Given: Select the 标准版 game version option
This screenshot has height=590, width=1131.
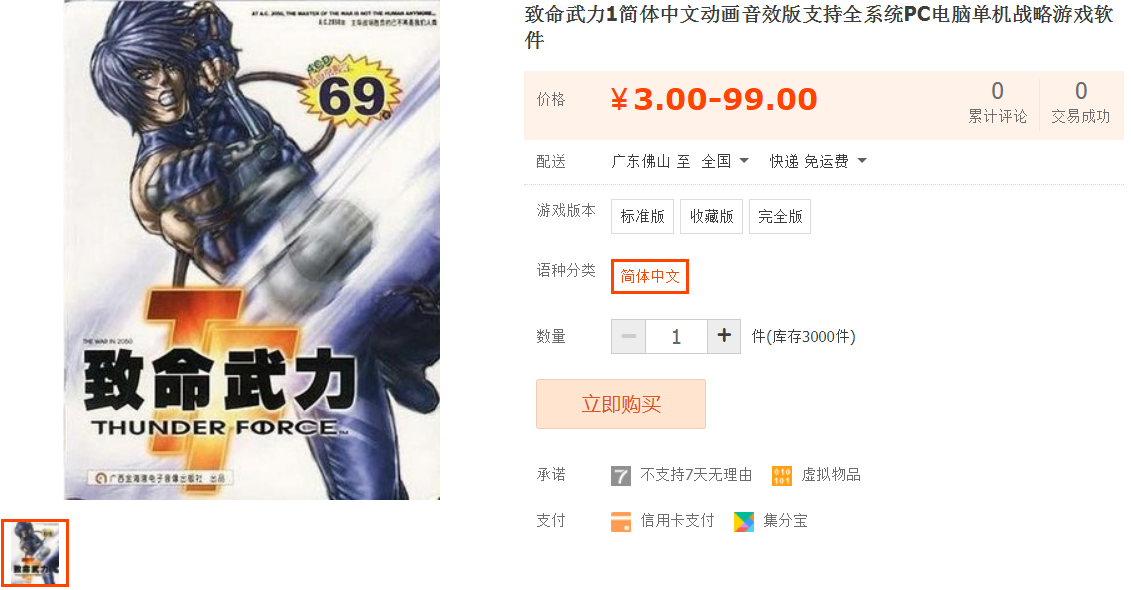Looking at the screenshot, I should (642, 216).
